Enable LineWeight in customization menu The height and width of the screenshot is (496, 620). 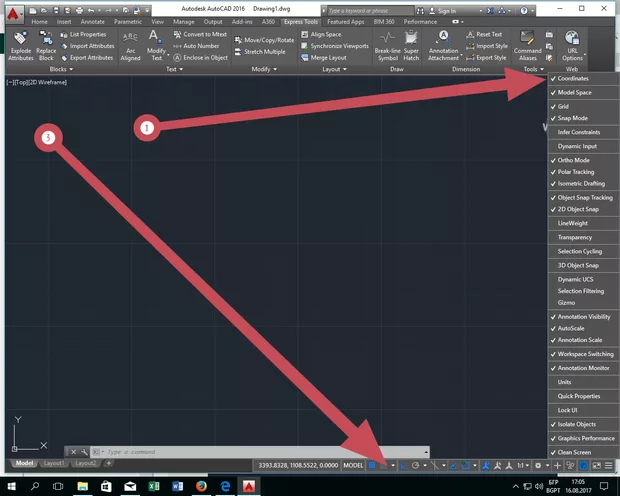pyautogui.click(x=584, y=223)
